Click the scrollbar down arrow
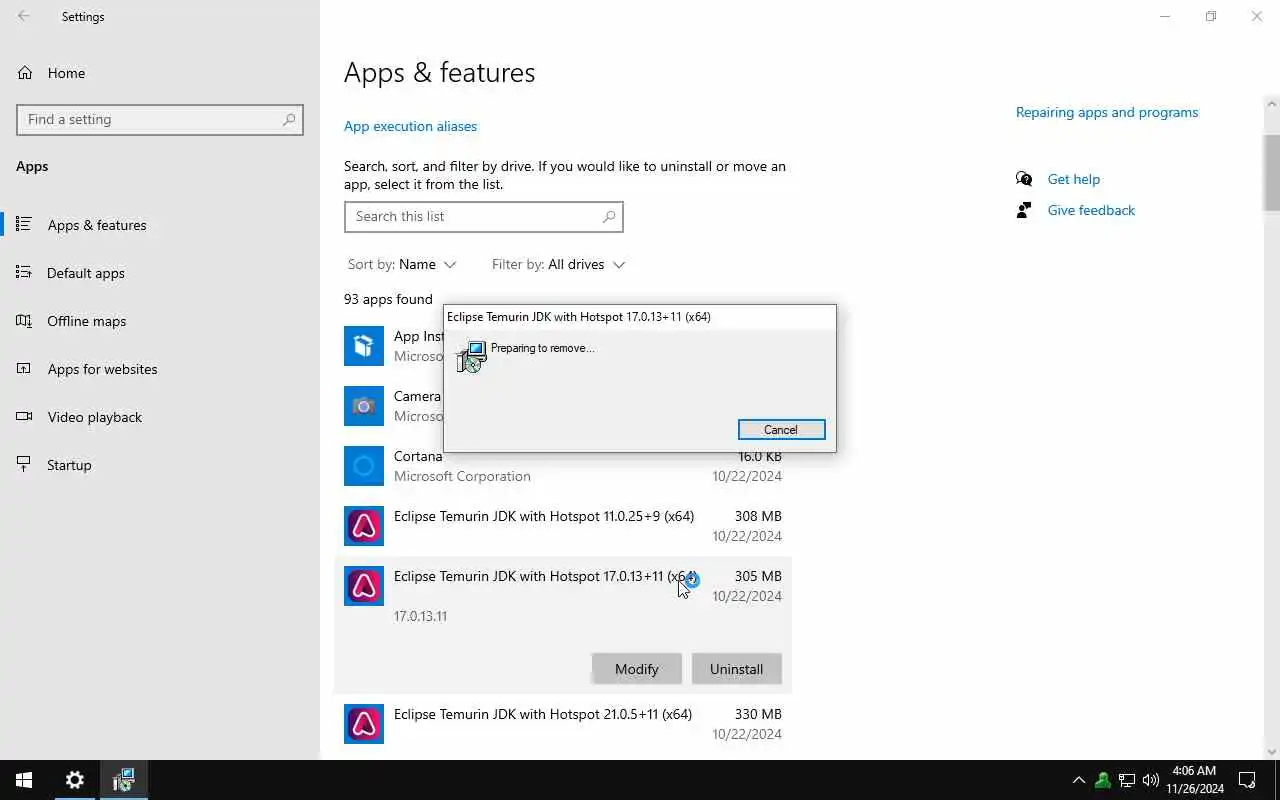 (x=1272, y=752)
